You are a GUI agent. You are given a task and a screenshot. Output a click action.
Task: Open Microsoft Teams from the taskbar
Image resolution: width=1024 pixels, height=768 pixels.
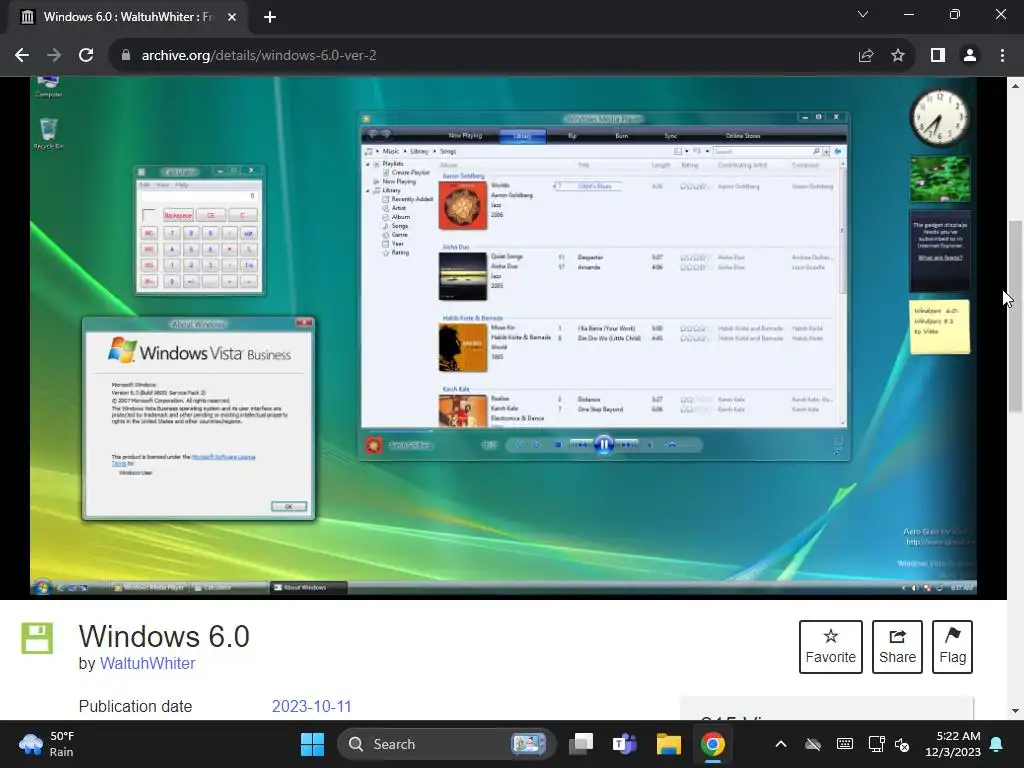point(624,744)
